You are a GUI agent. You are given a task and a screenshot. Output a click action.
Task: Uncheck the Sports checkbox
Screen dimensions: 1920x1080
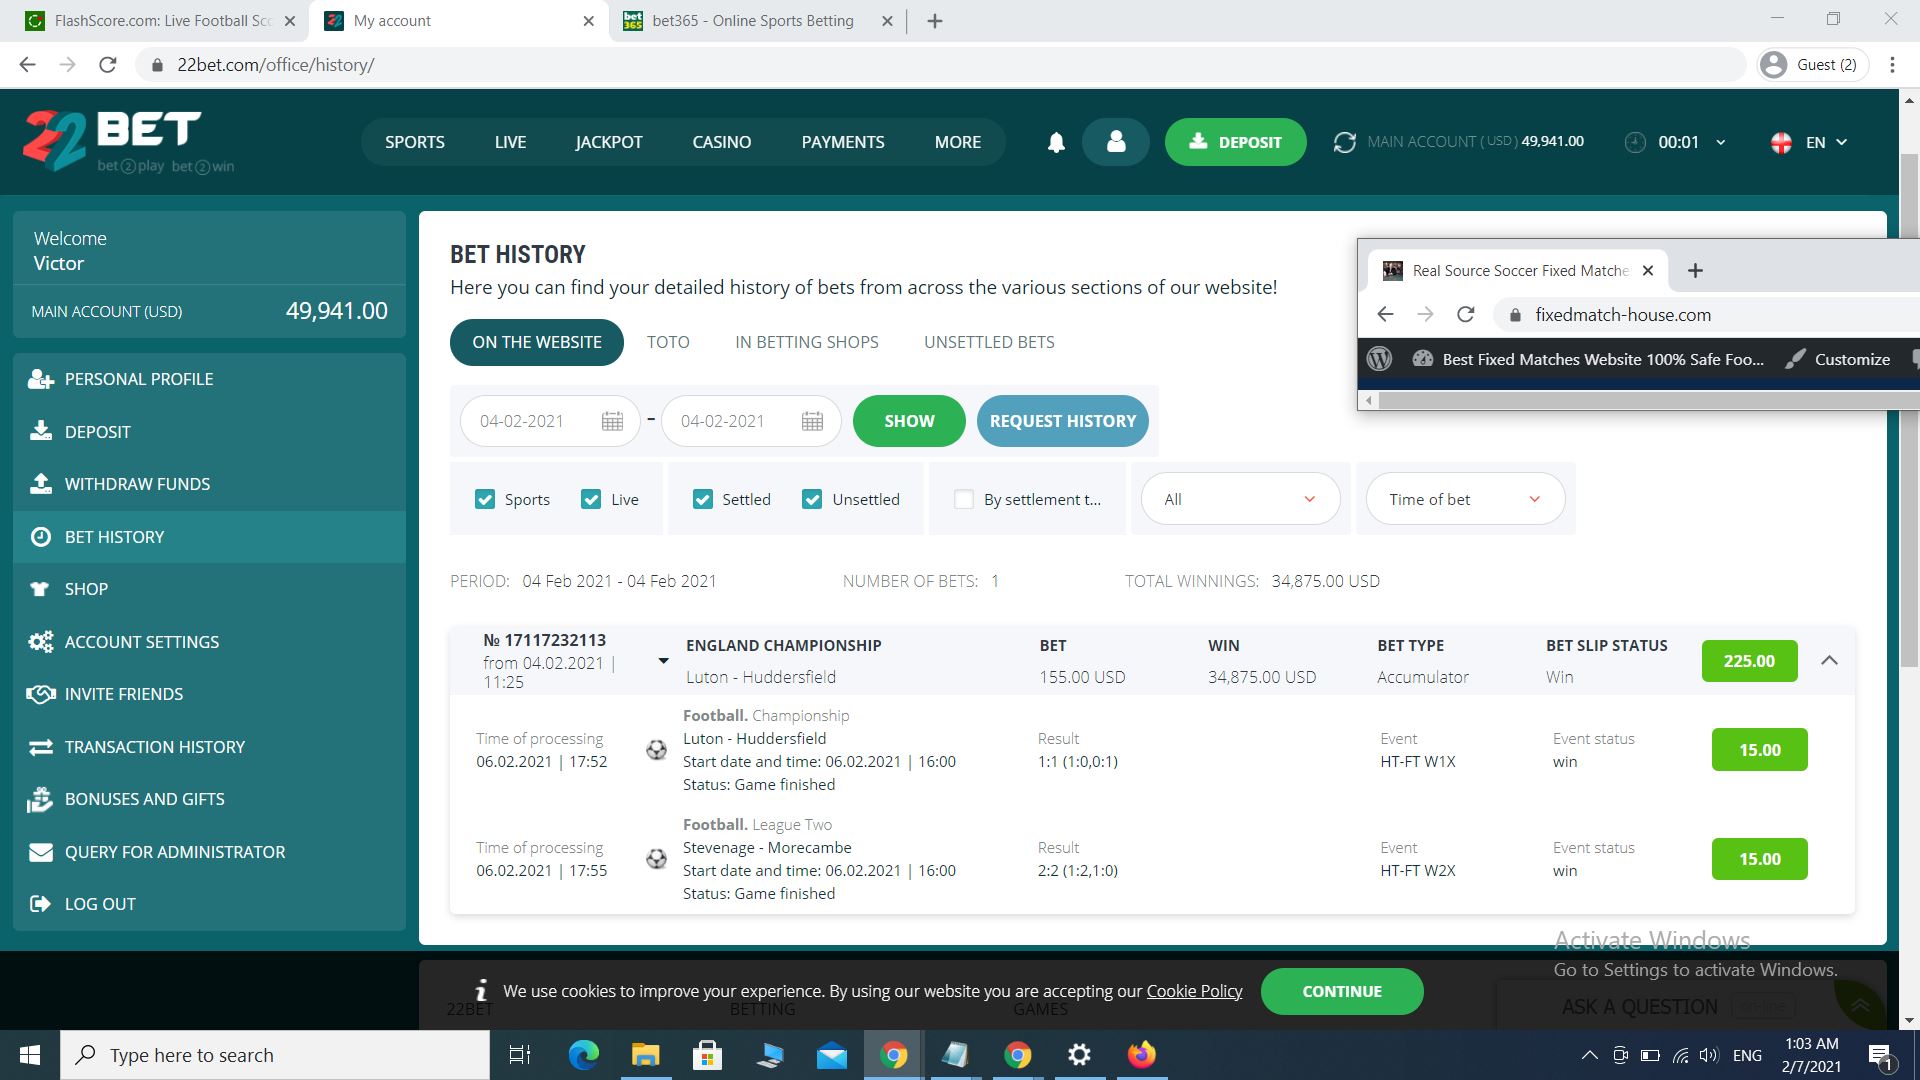tap(485, 499)
